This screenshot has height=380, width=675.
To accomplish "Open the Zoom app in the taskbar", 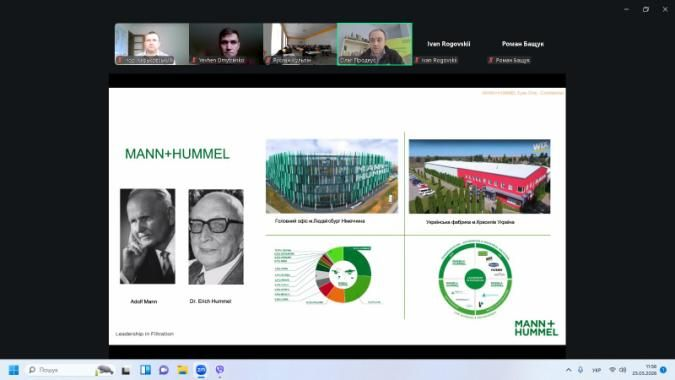I will (x=201, y=370).
